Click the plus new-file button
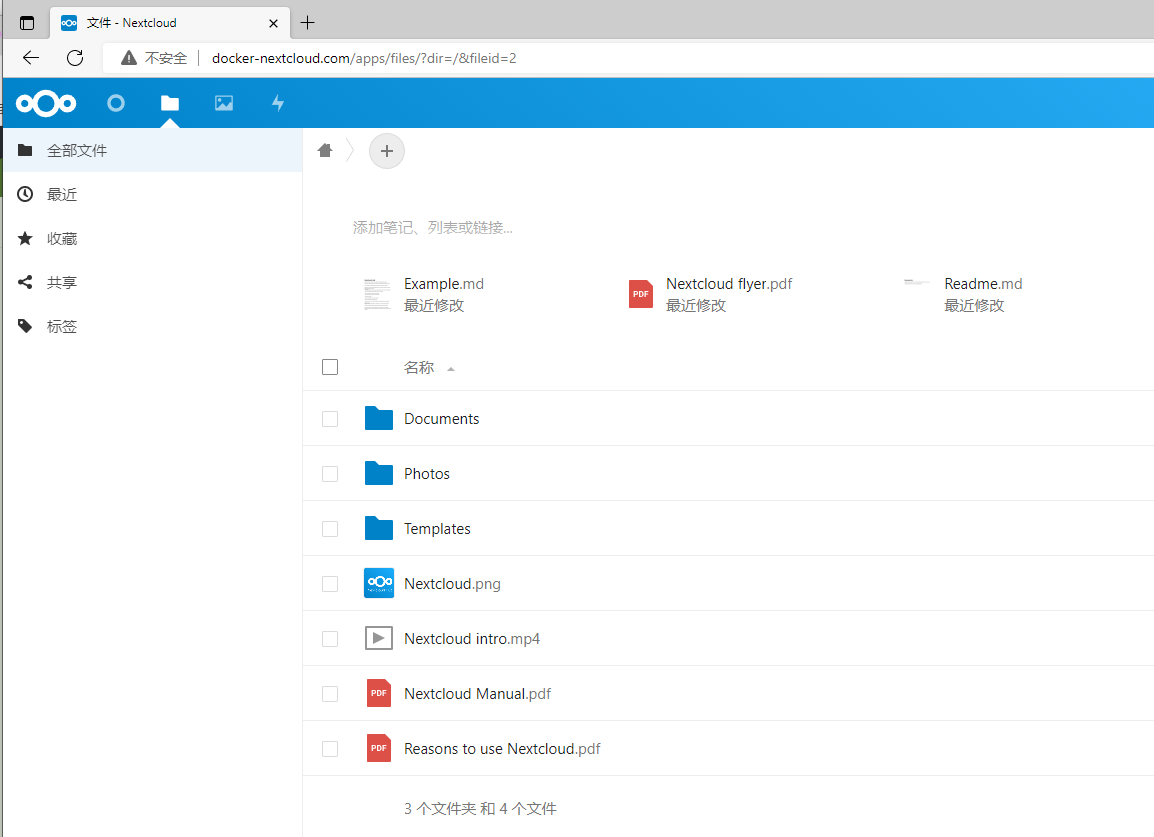1154x837 pixels. tap(386, 151)
